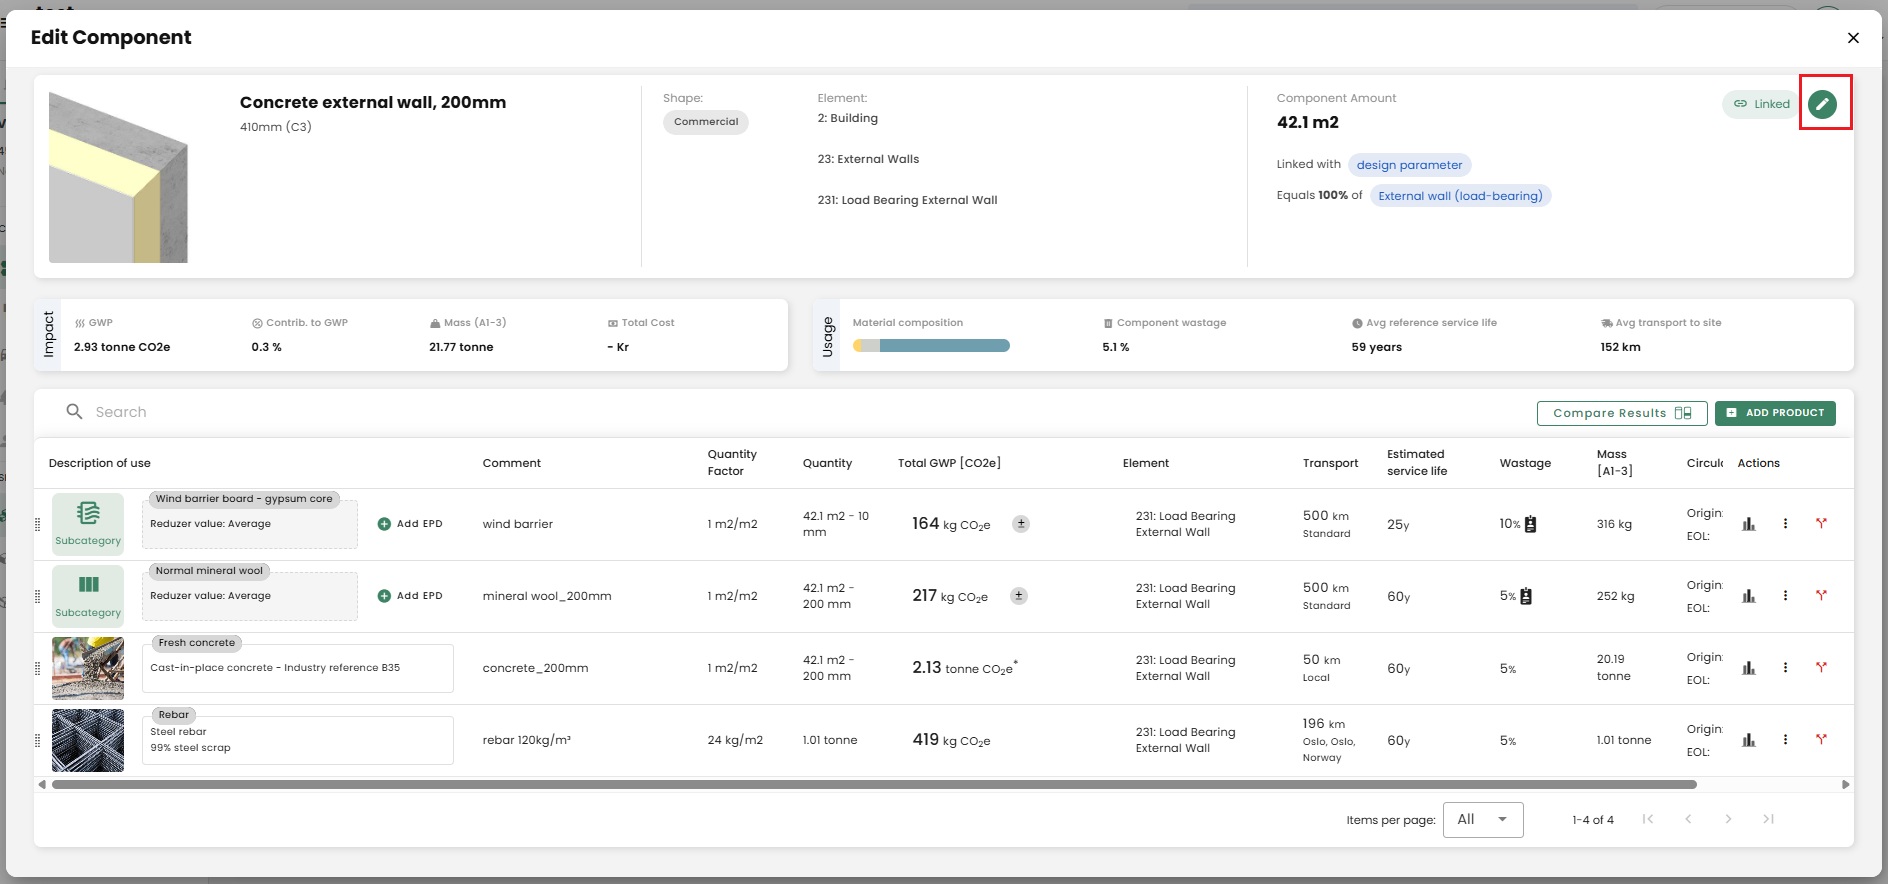Image resolution: width=1888 pixels, height=884 pixels.
Task: Toggle the Linked chip
Action: [x=1761, y=104]
